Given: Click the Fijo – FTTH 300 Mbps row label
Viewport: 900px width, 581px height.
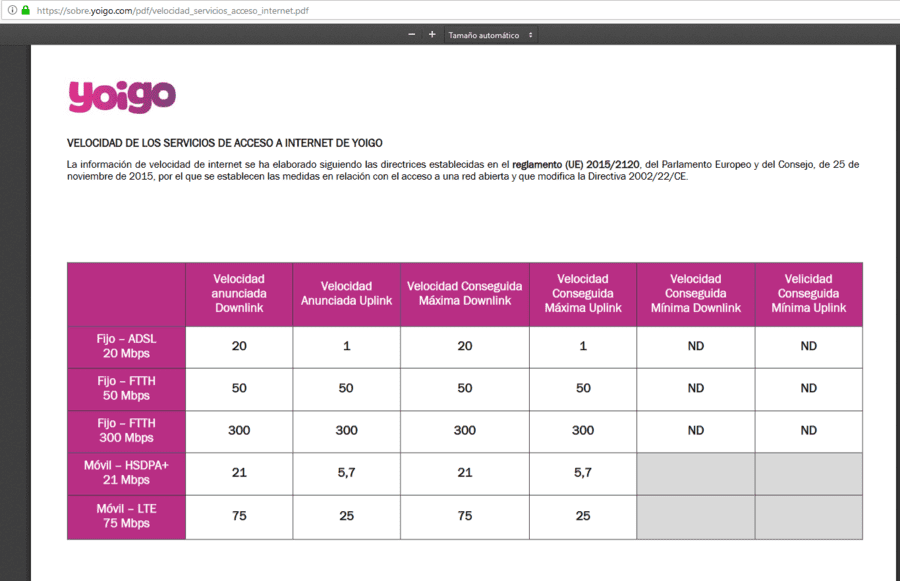Looking at the screenshot, I should click(126, 431).
